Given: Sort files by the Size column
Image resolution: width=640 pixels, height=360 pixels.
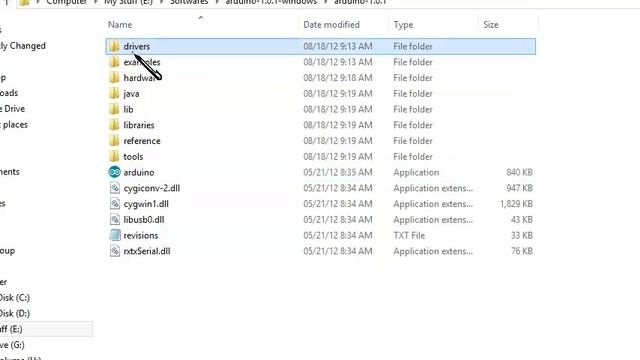Looking at the screenshot, I should [x=491, y=24].
